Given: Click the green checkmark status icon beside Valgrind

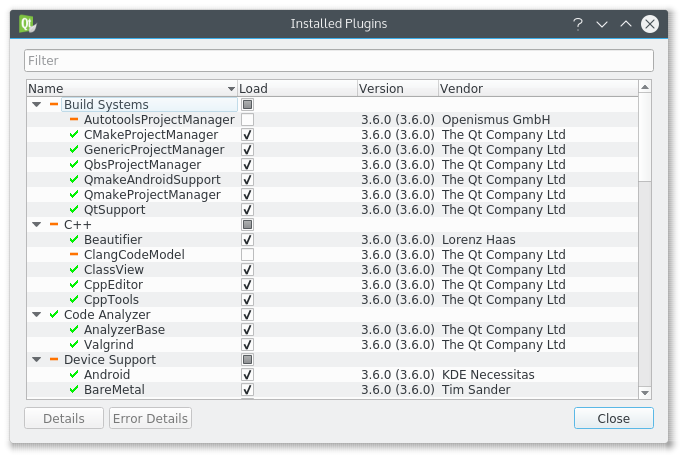Looking at the screenshot, I should (74, 344).
